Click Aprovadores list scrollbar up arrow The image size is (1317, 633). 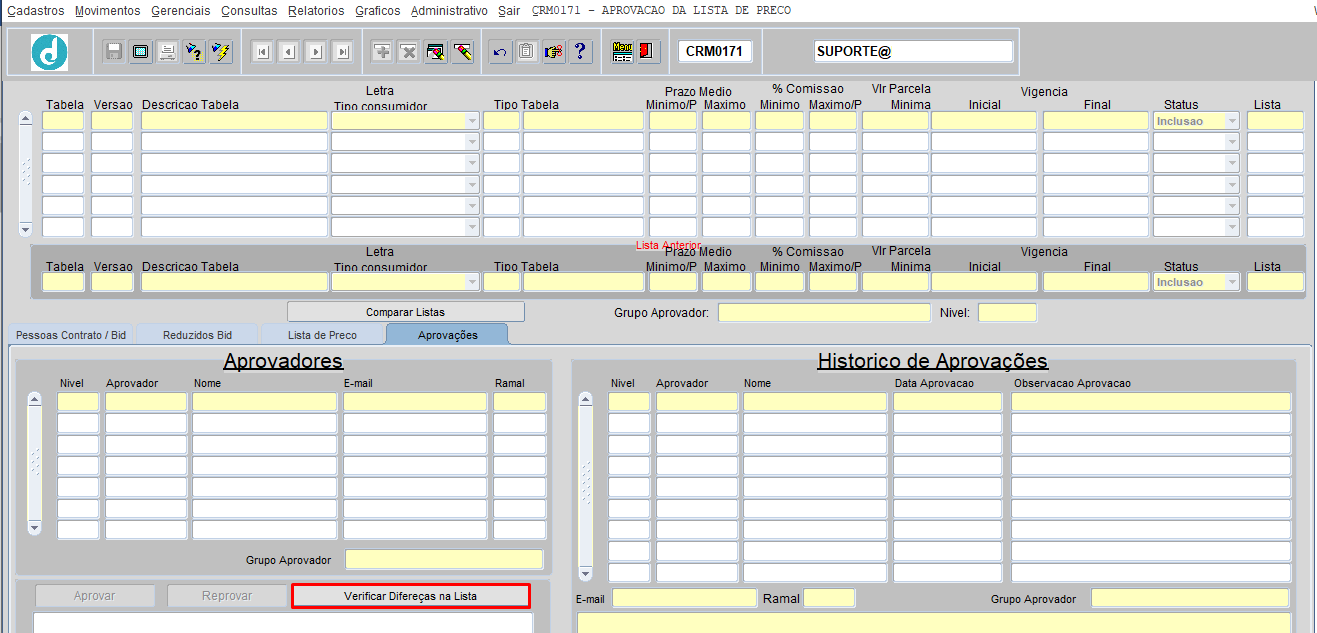click(x=35, y=400)
